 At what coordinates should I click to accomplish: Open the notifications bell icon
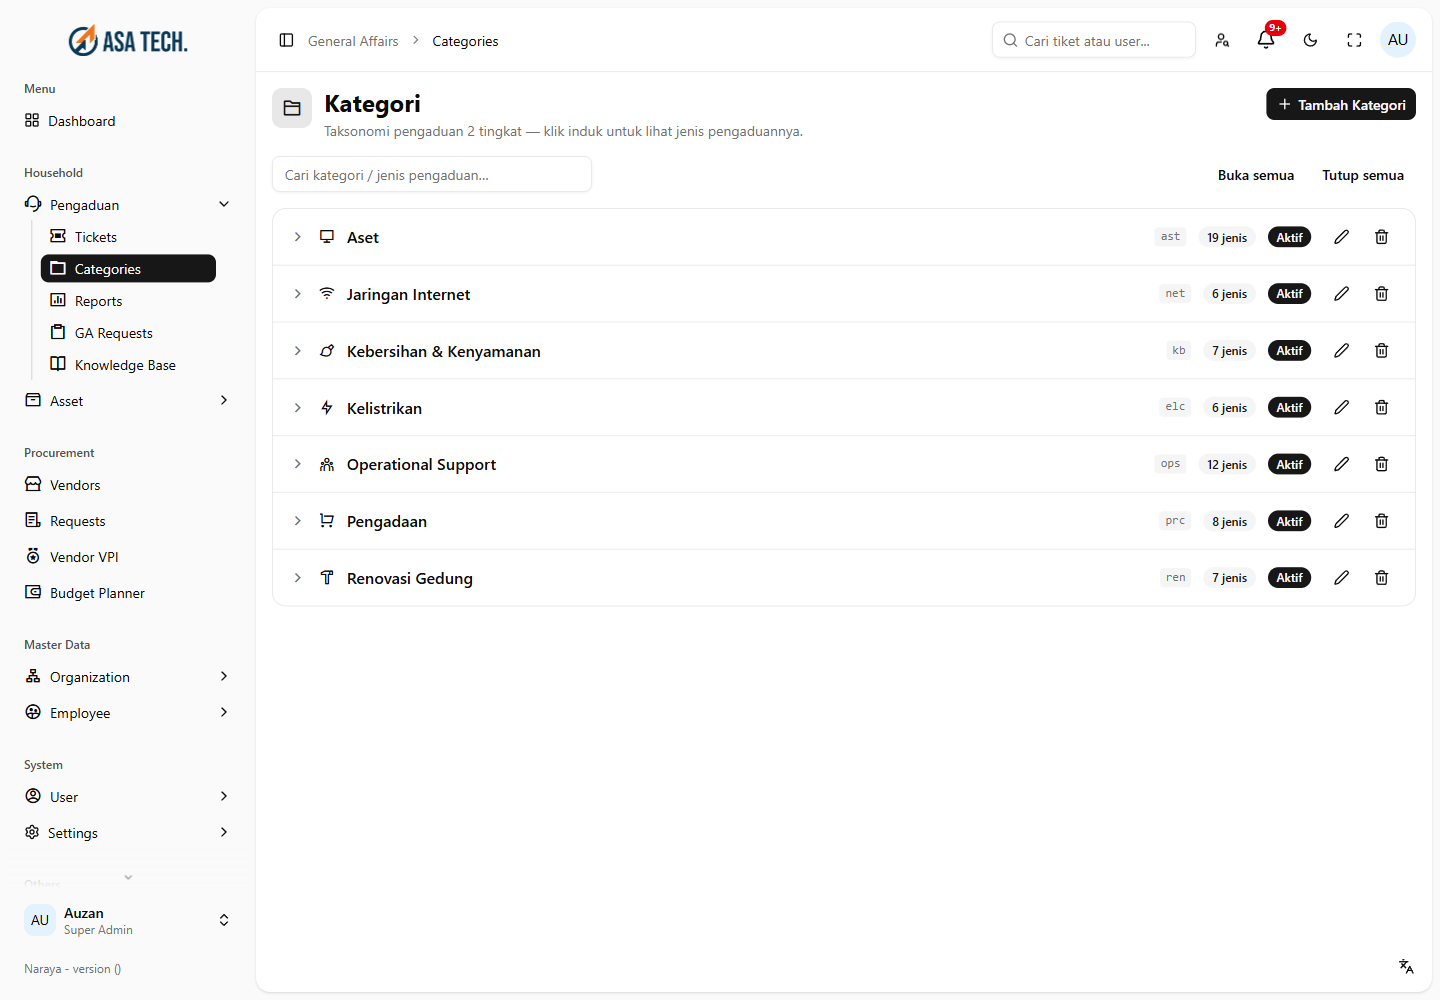click(1266, 40)
